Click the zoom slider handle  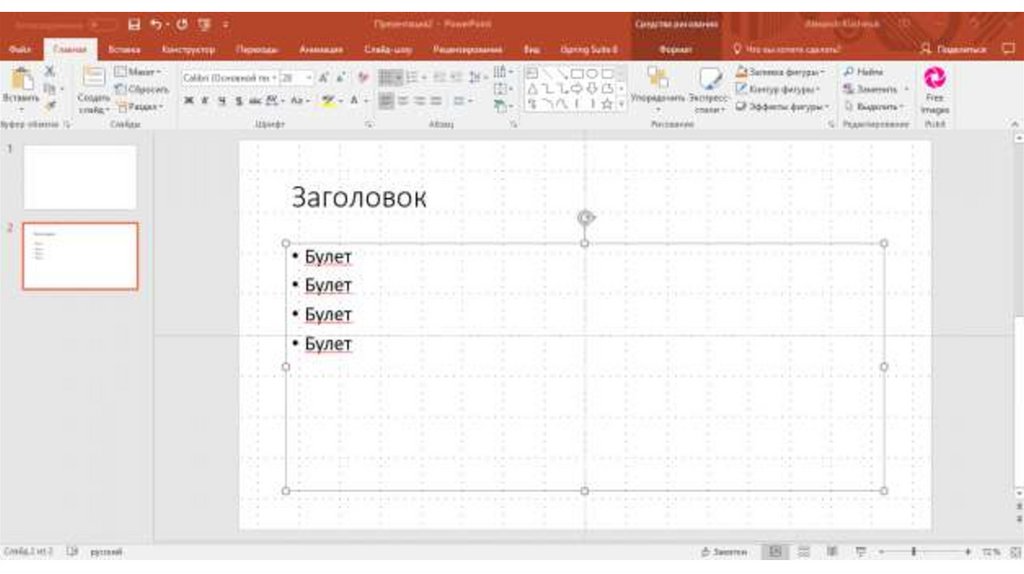913,552
